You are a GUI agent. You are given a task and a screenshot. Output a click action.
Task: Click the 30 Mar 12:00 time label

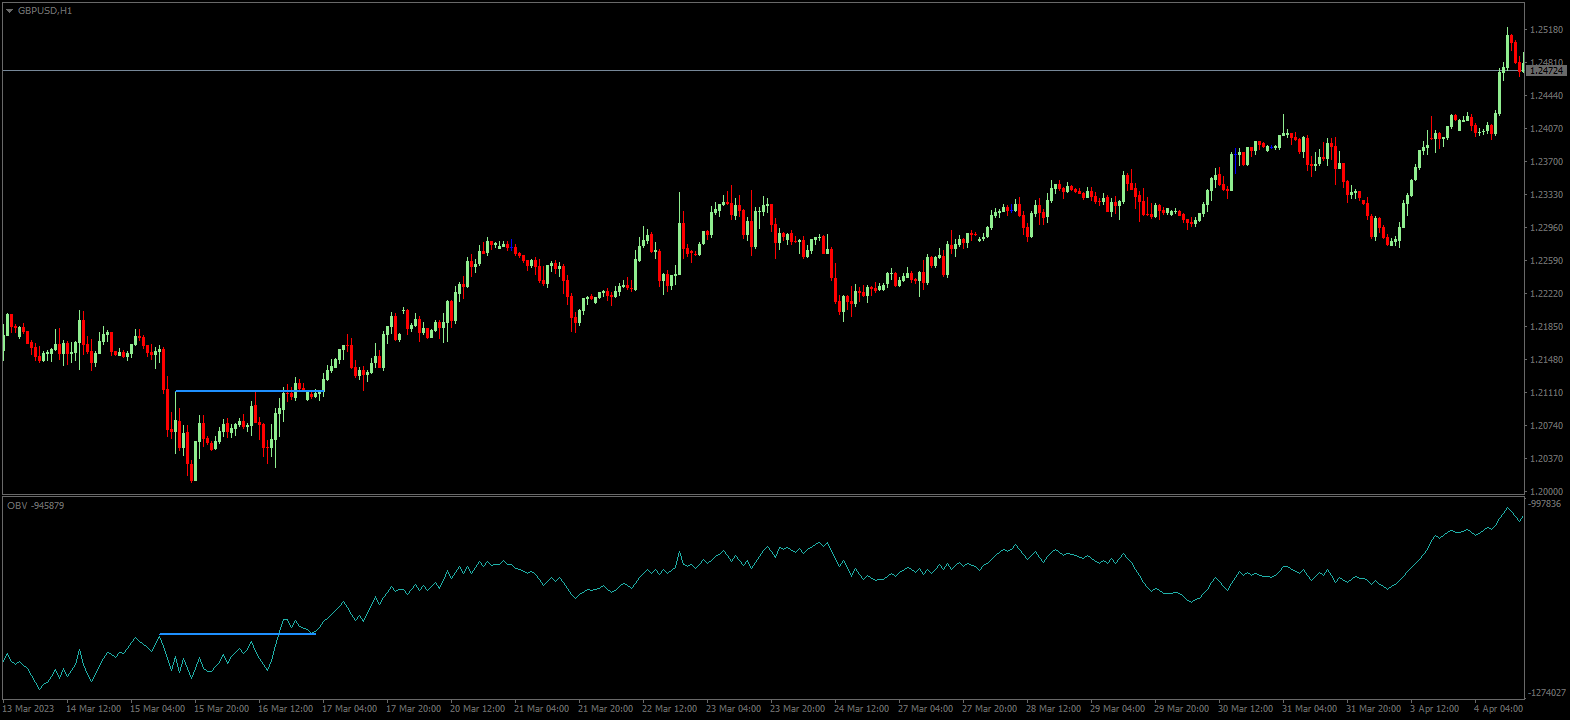pyautogui.click(x=1245, y=709)
